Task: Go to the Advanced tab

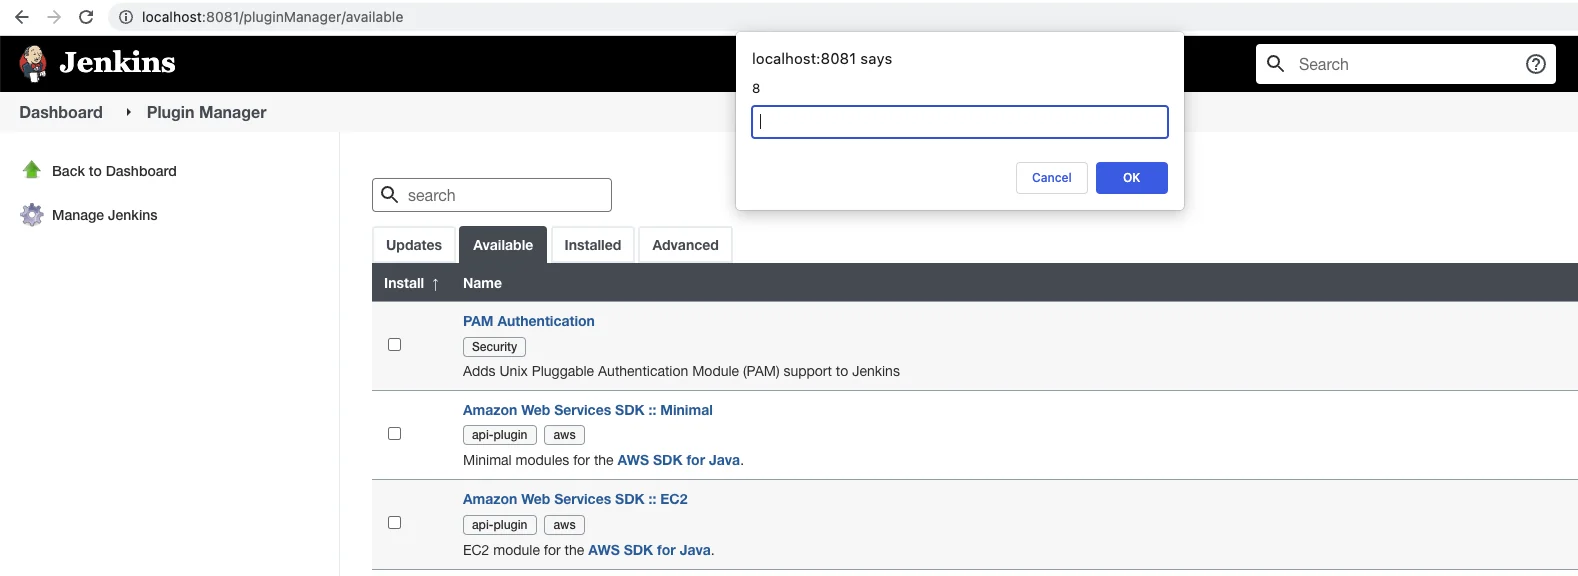Action: tap(685, 245)
